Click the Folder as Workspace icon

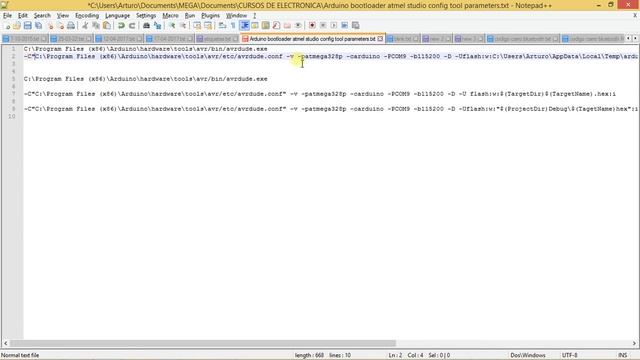(287, 26)
